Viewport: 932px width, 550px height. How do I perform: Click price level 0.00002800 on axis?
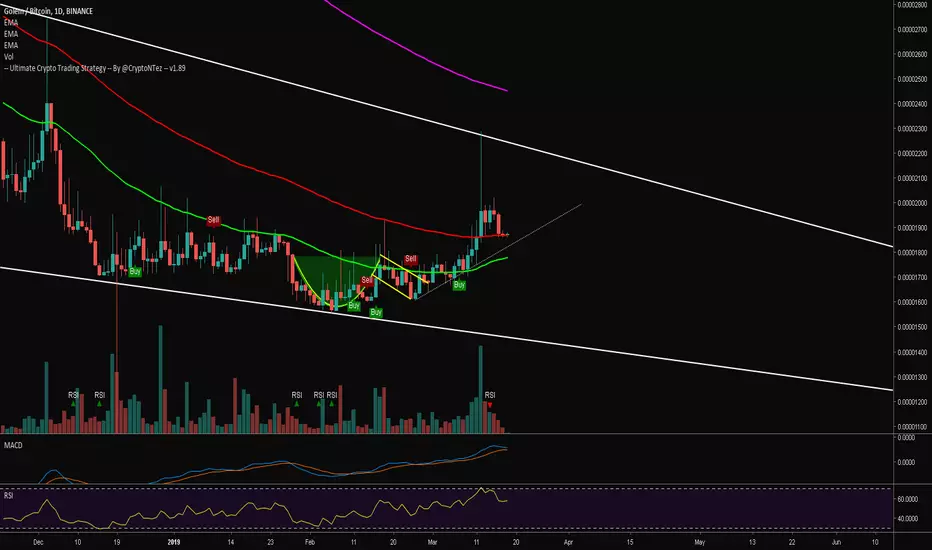[x=912, y=4]
